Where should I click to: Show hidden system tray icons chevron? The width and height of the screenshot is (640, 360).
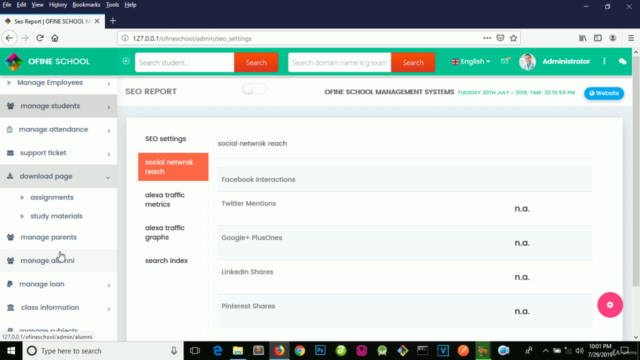[545, 351]
